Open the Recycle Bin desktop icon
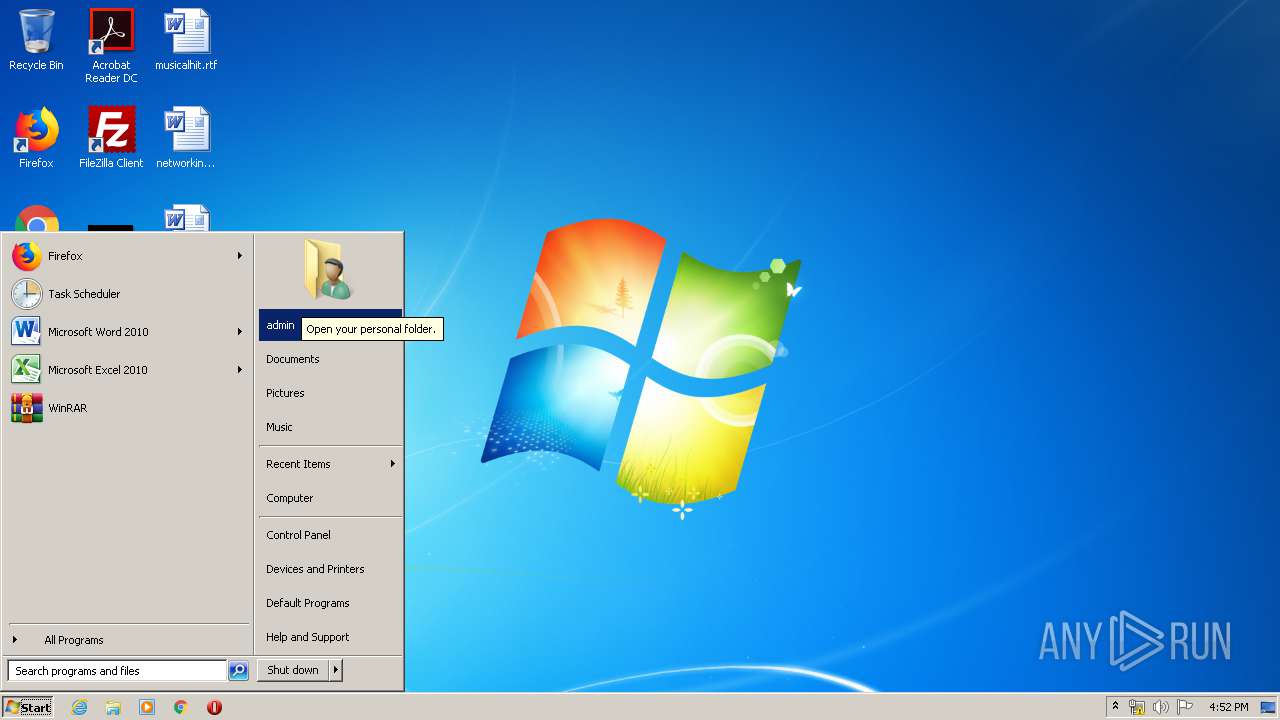The image size is (1280, 720). [36, 40]
